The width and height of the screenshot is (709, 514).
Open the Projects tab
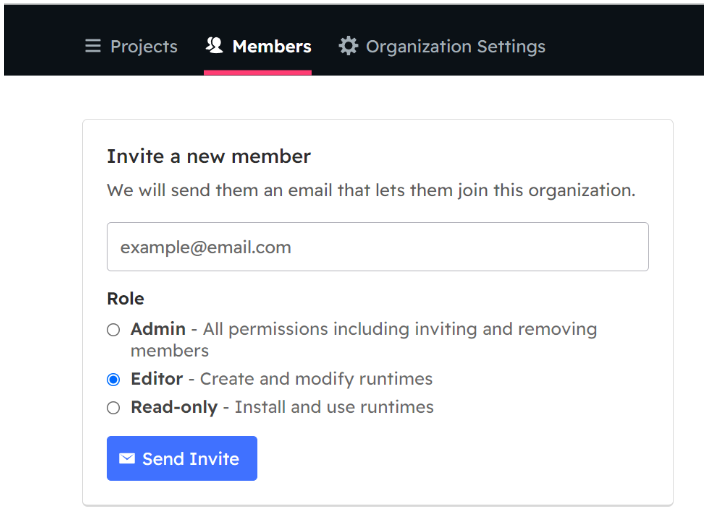point(131,46)
